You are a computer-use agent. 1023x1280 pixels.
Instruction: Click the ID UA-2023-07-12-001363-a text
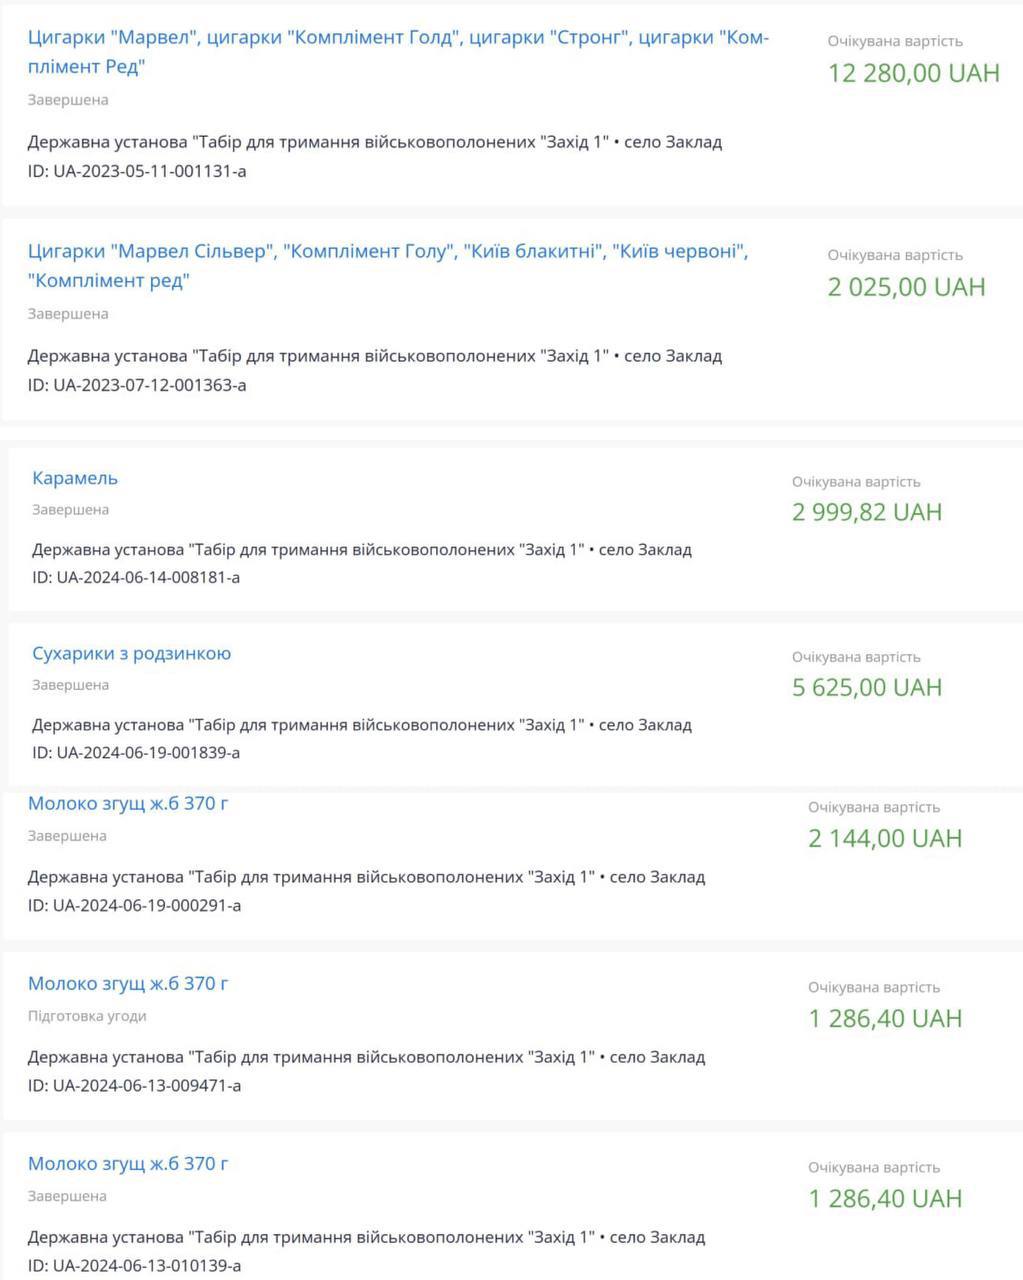coord(137,385)
